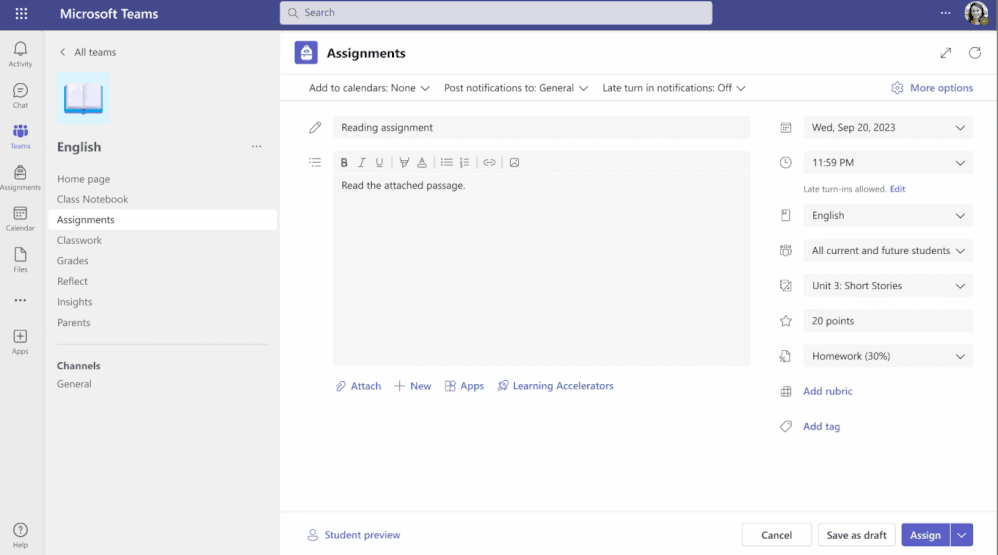The image size is (998, 555).
Task: Insert an image into the instructions
Action: tap(514, 162)
